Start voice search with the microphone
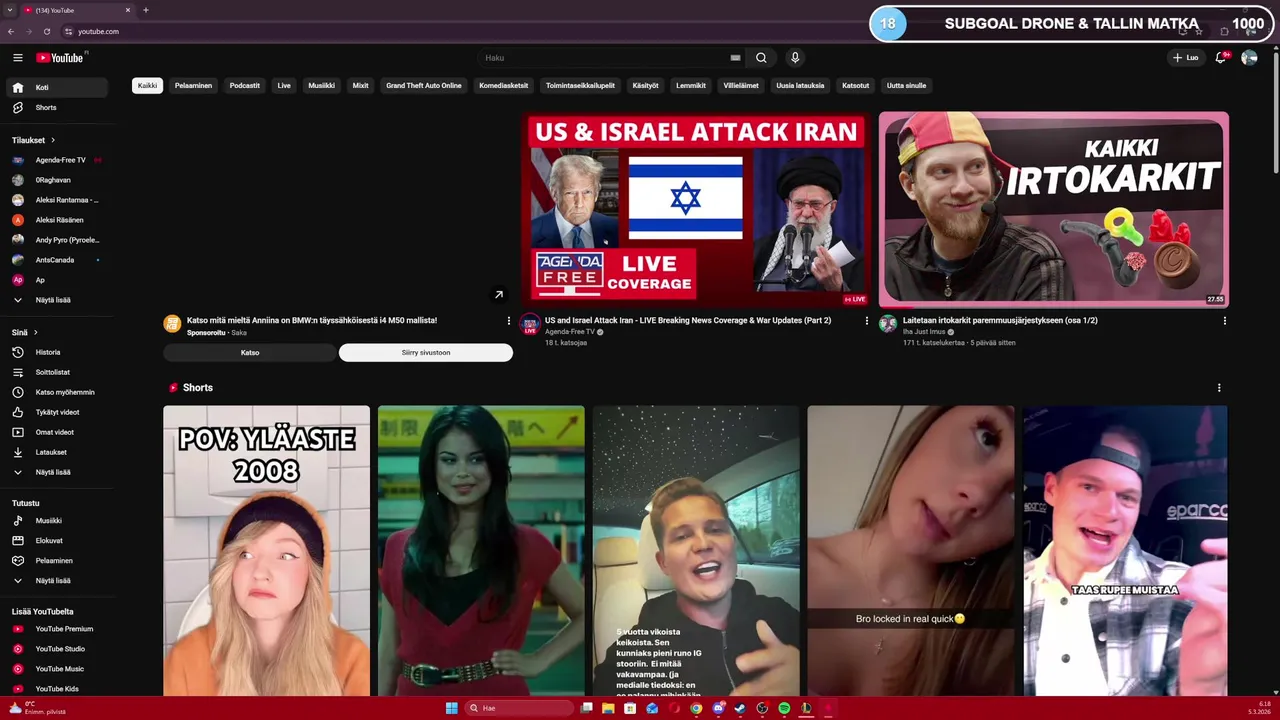1280x720 pixels. pyautogui.click(x=794, y=58)
